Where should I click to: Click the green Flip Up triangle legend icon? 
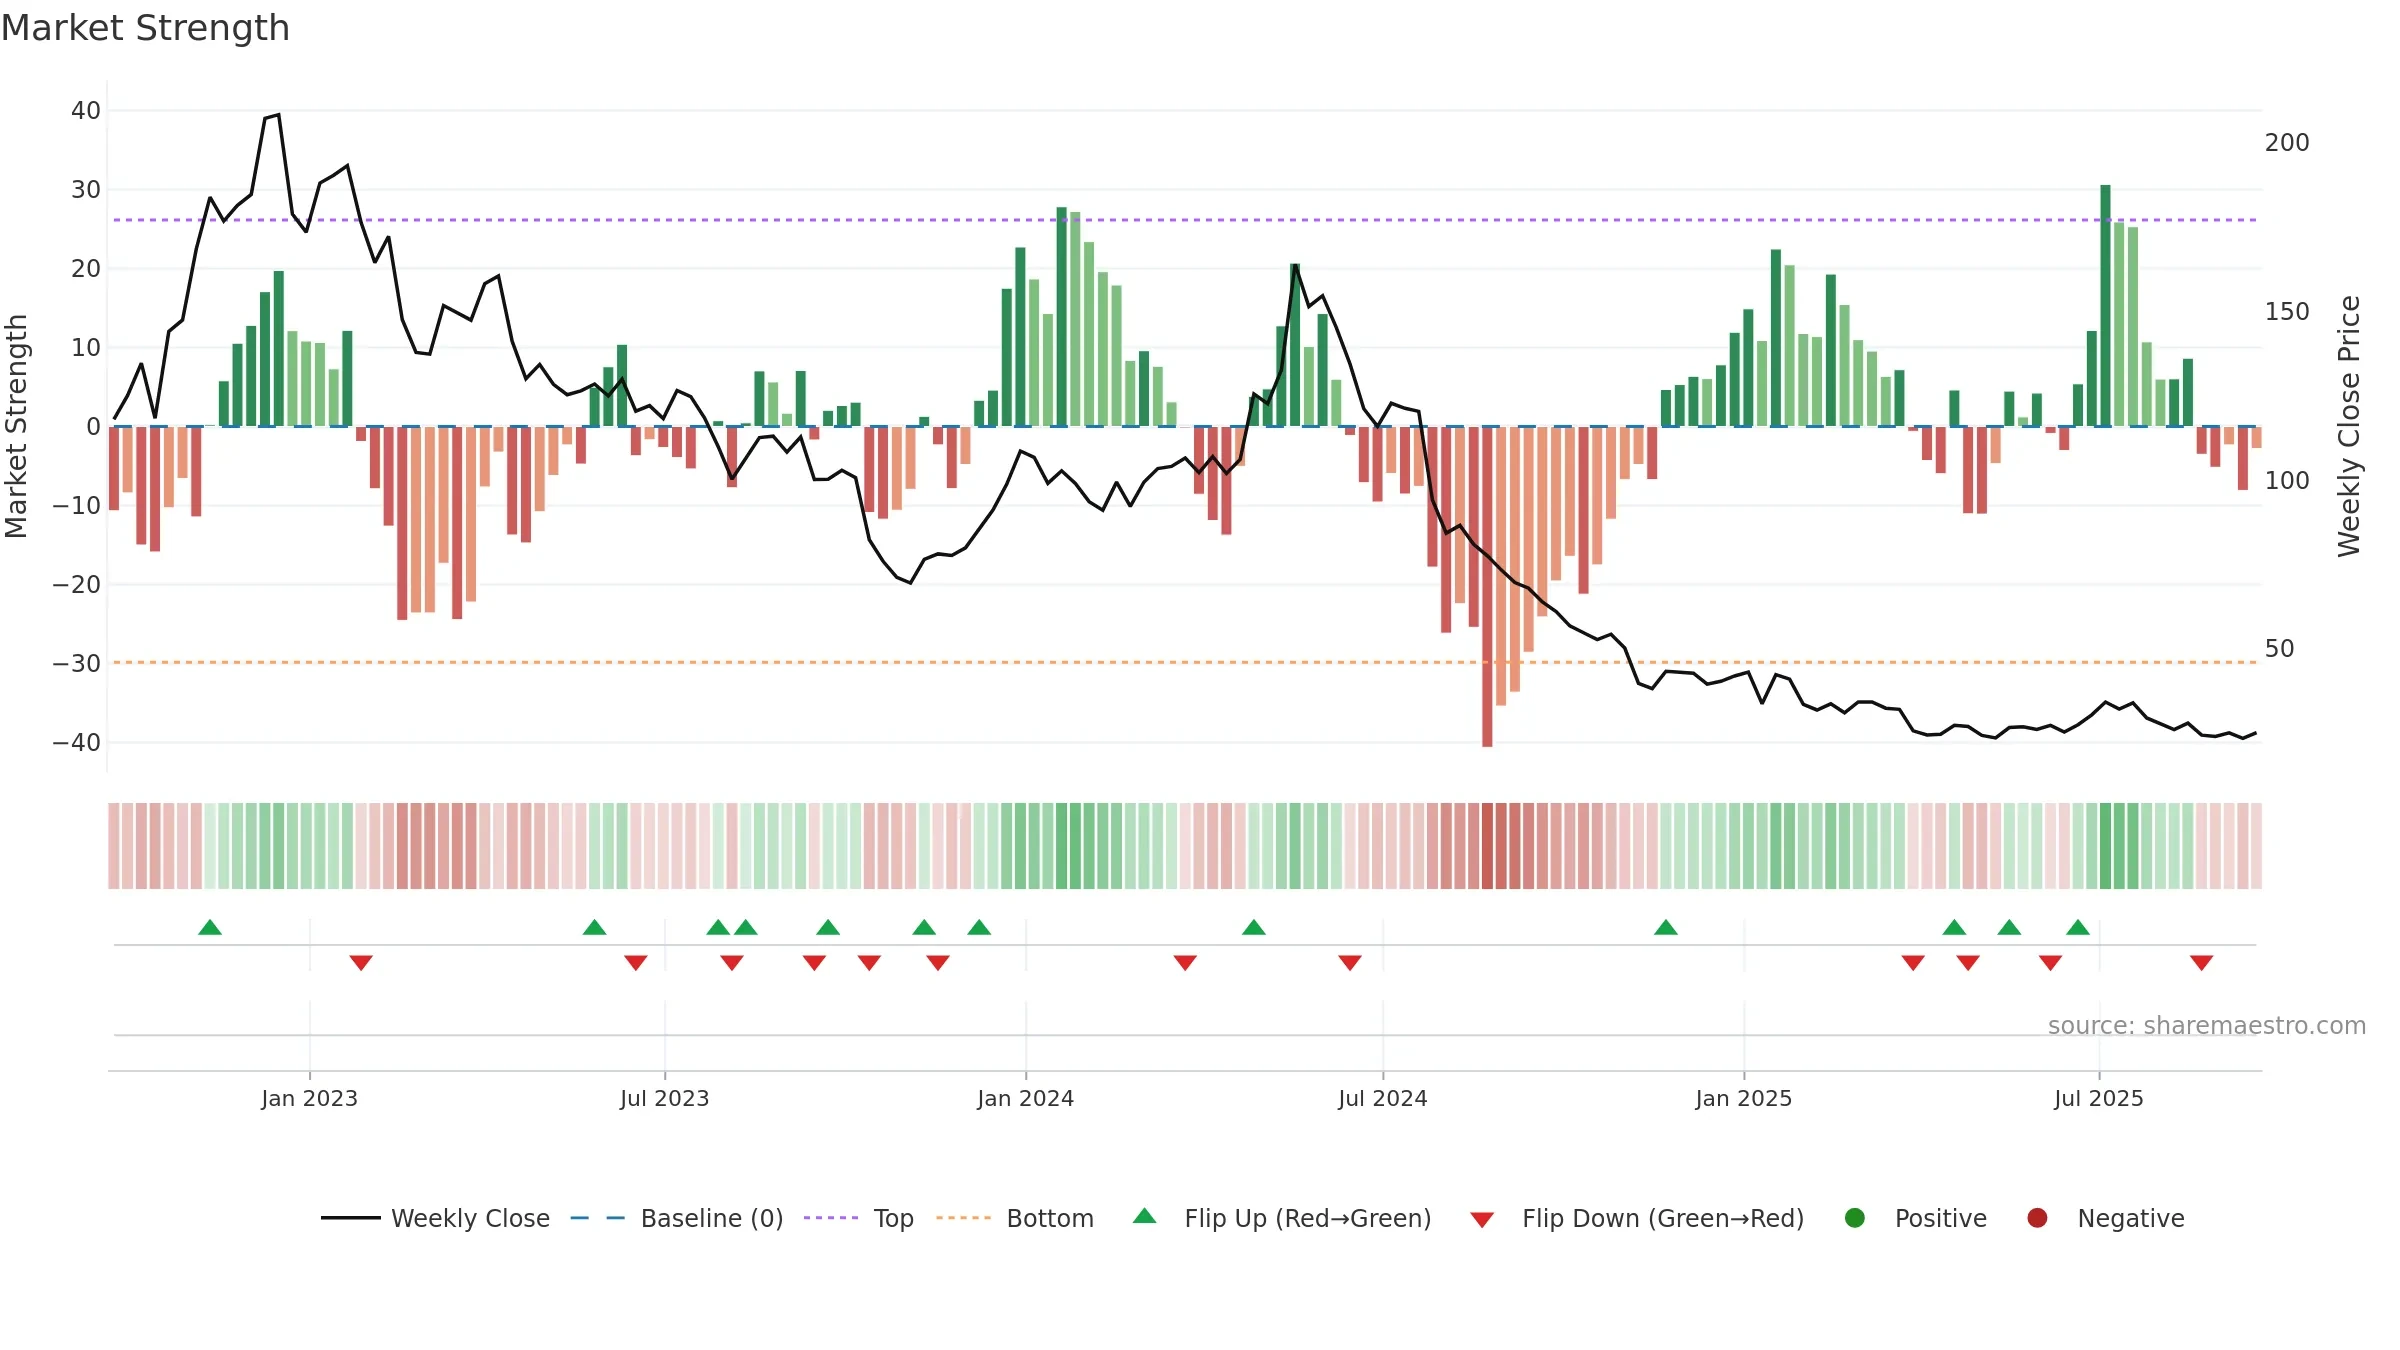1145,1216
